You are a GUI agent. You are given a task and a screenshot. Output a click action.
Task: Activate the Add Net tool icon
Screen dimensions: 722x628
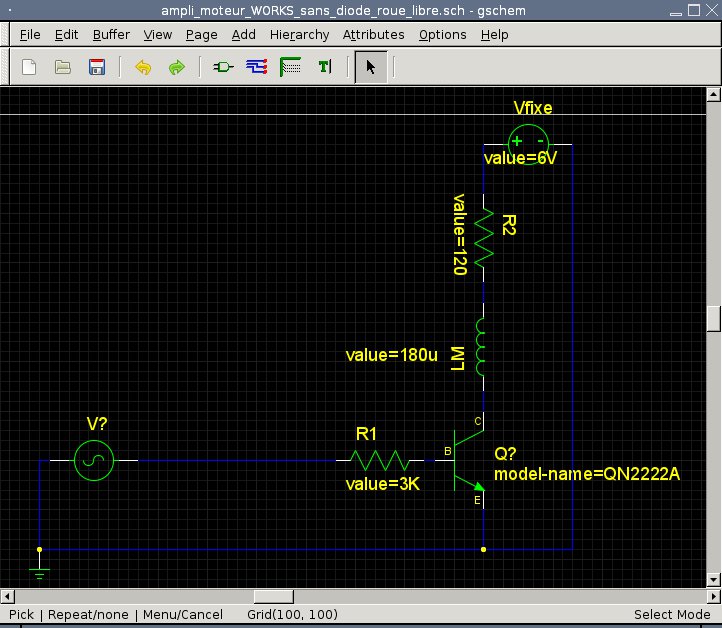257,67
